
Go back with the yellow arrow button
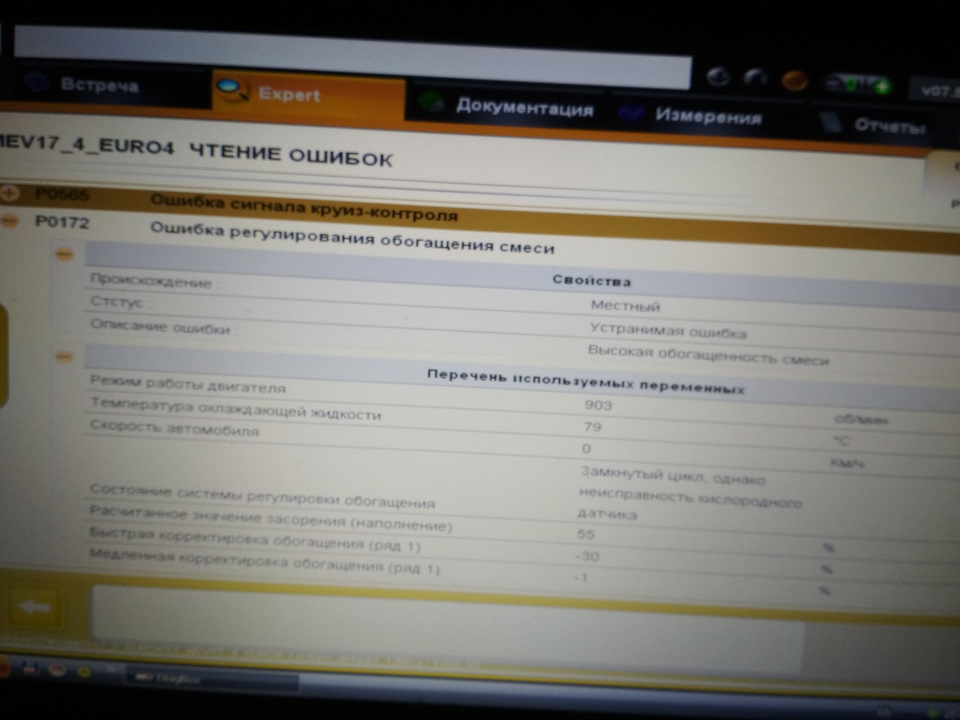(x=35, y=607)
